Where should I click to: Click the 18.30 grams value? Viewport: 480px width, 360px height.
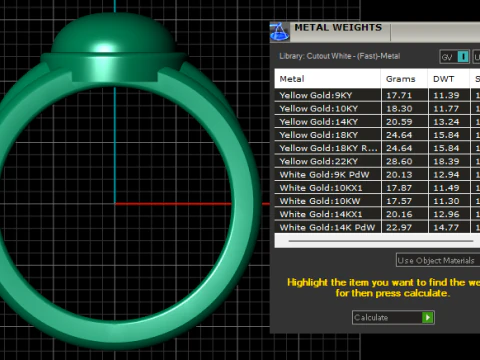(x=399, y=109)
